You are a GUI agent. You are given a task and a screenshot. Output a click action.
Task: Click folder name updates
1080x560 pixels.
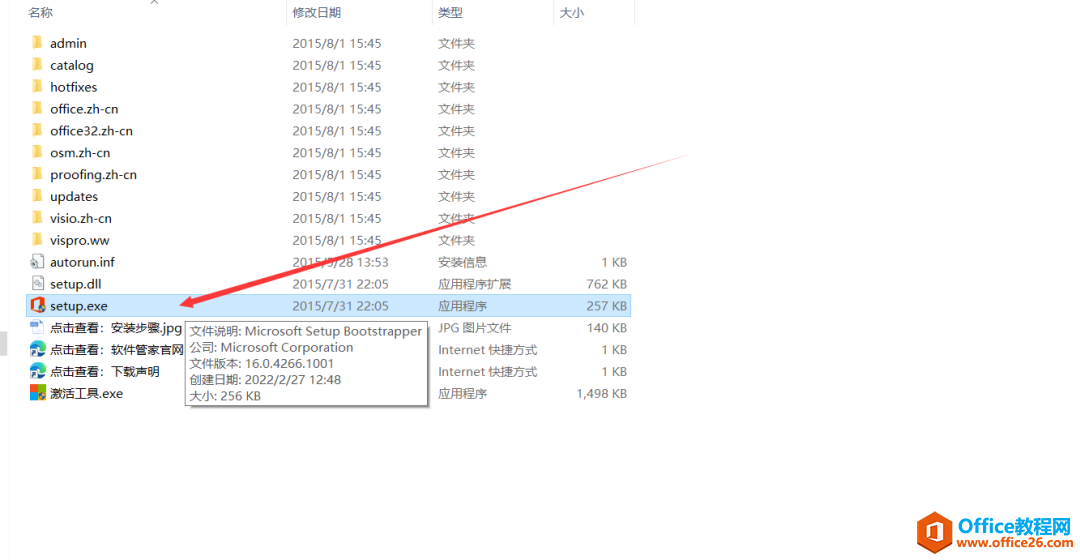[74, 196]
